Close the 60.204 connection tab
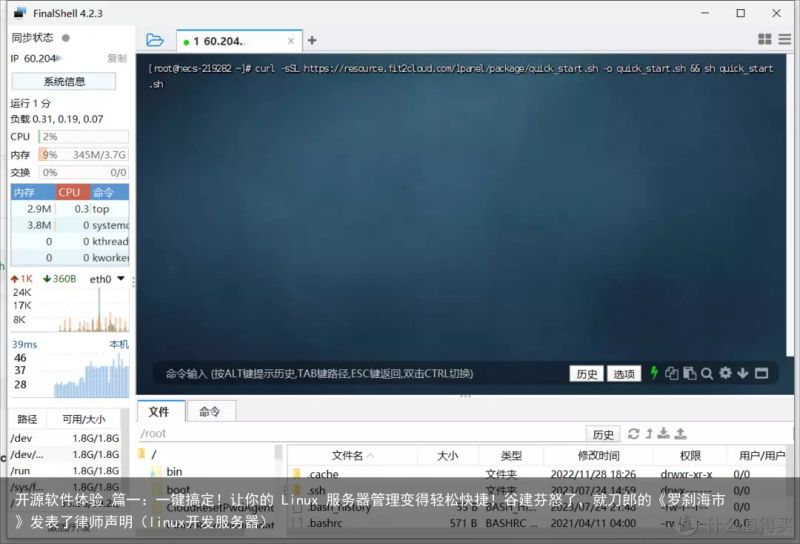 [x=290, y=41]
